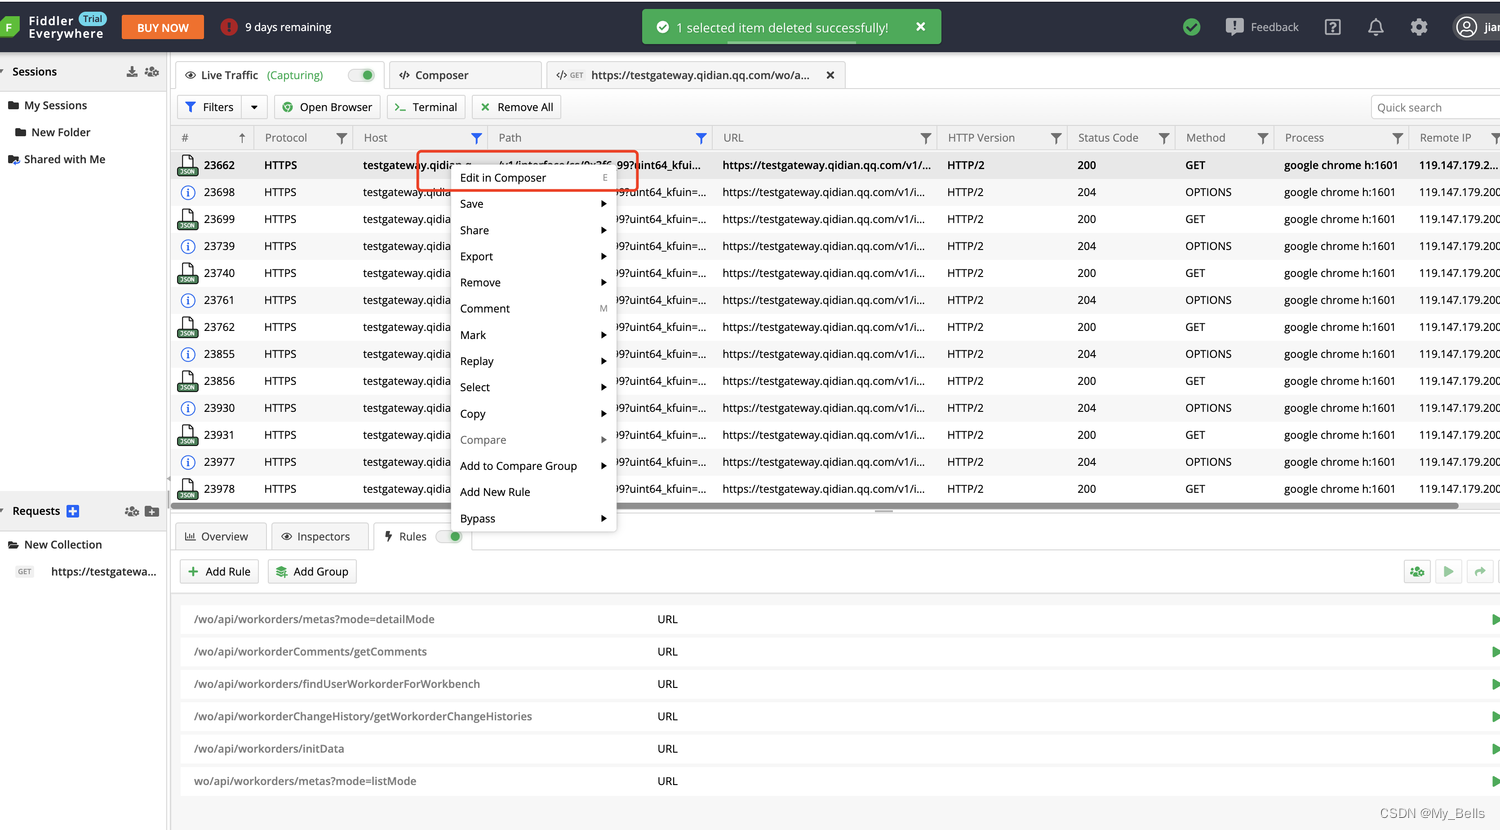Click the Process column filter icon
This screenshot has width=1500, height=830.
tap(1398, 138)
